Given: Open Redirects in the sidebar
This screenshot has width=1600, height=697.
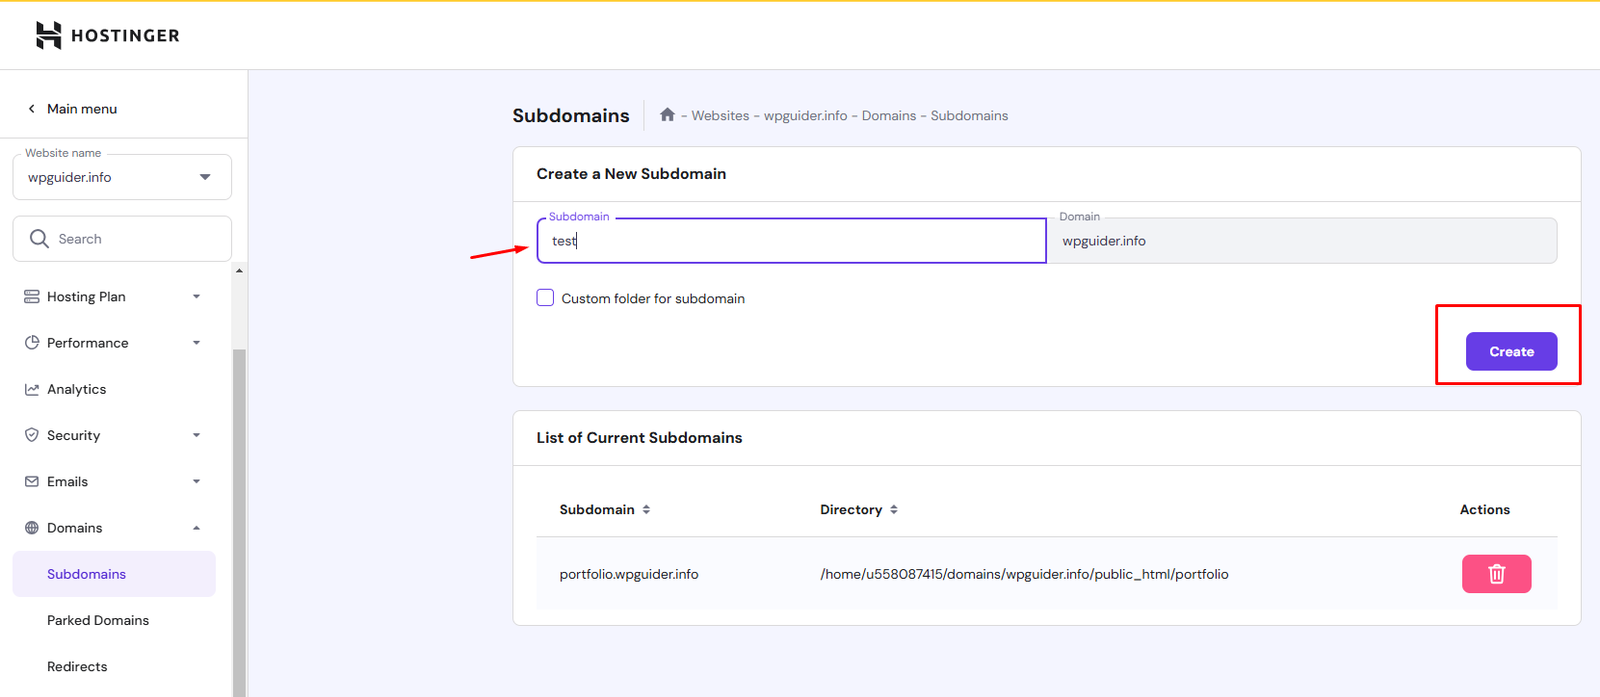Looking at the screenshot, I should click(x=77, y=666).
